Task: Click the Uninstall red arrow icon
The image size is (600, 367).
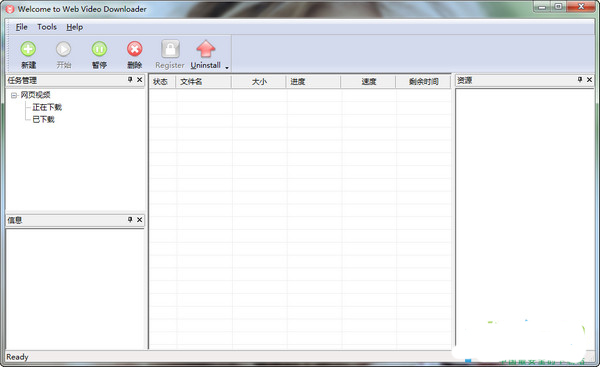Action: pyautogui.click(x=206, y=49)
